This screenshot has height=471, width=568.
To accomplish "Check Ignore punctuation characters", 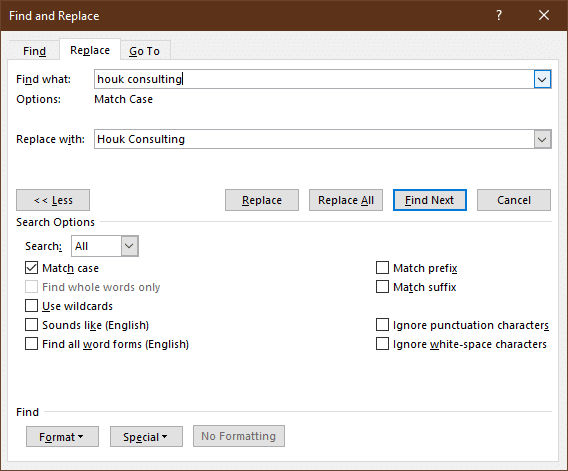I will (382, 325).
